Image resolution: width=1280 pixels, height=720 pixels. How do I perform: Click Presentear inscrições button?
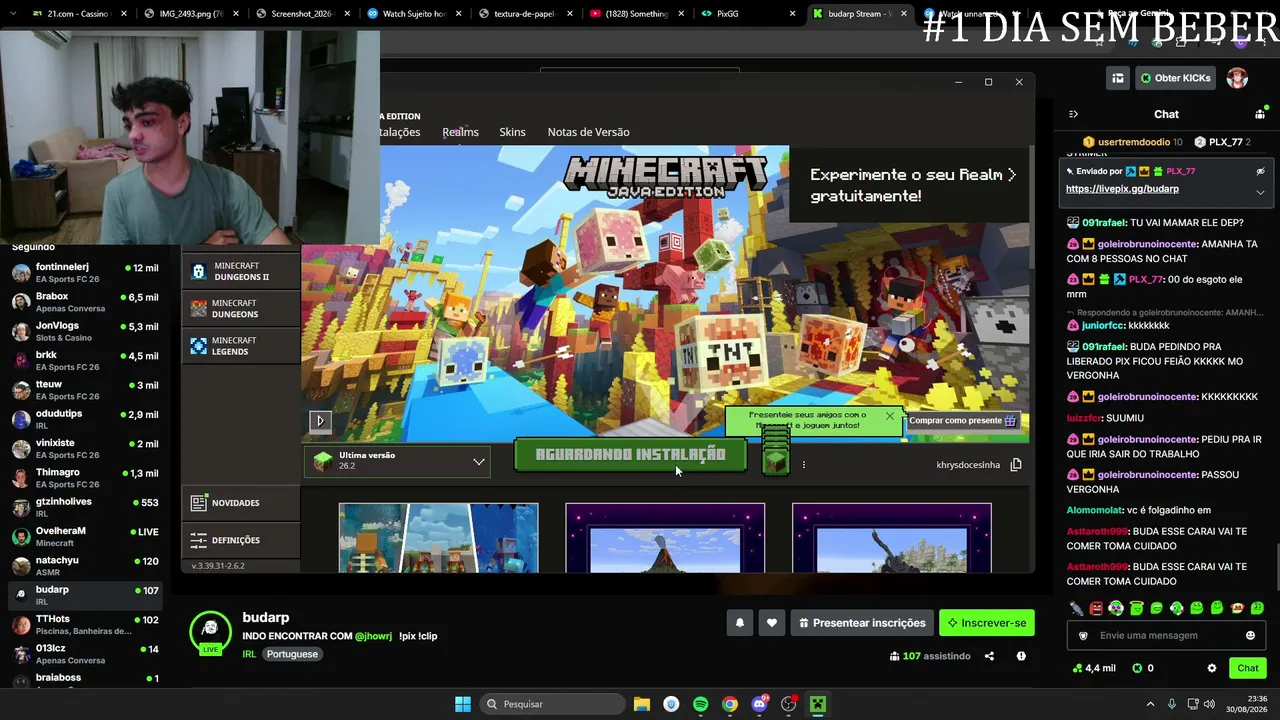tap(862, 623)
